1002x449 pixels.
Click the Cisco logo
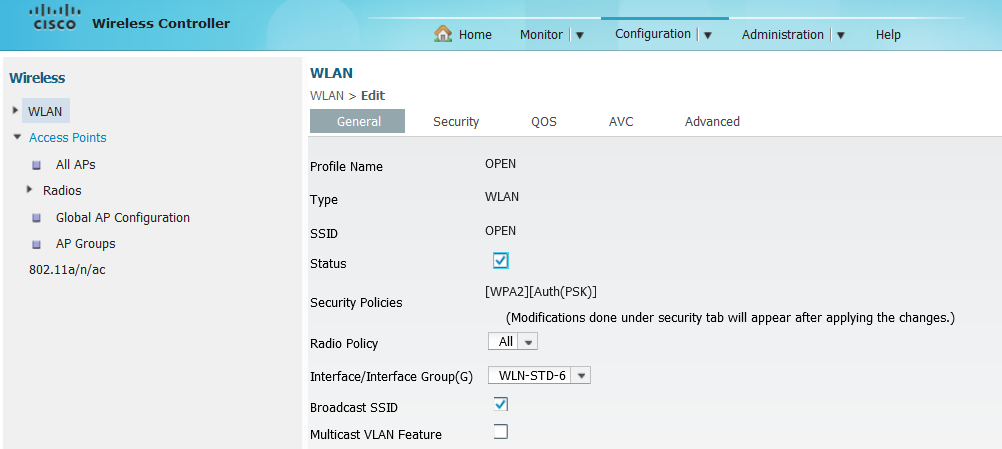click(x=53, y=18)
